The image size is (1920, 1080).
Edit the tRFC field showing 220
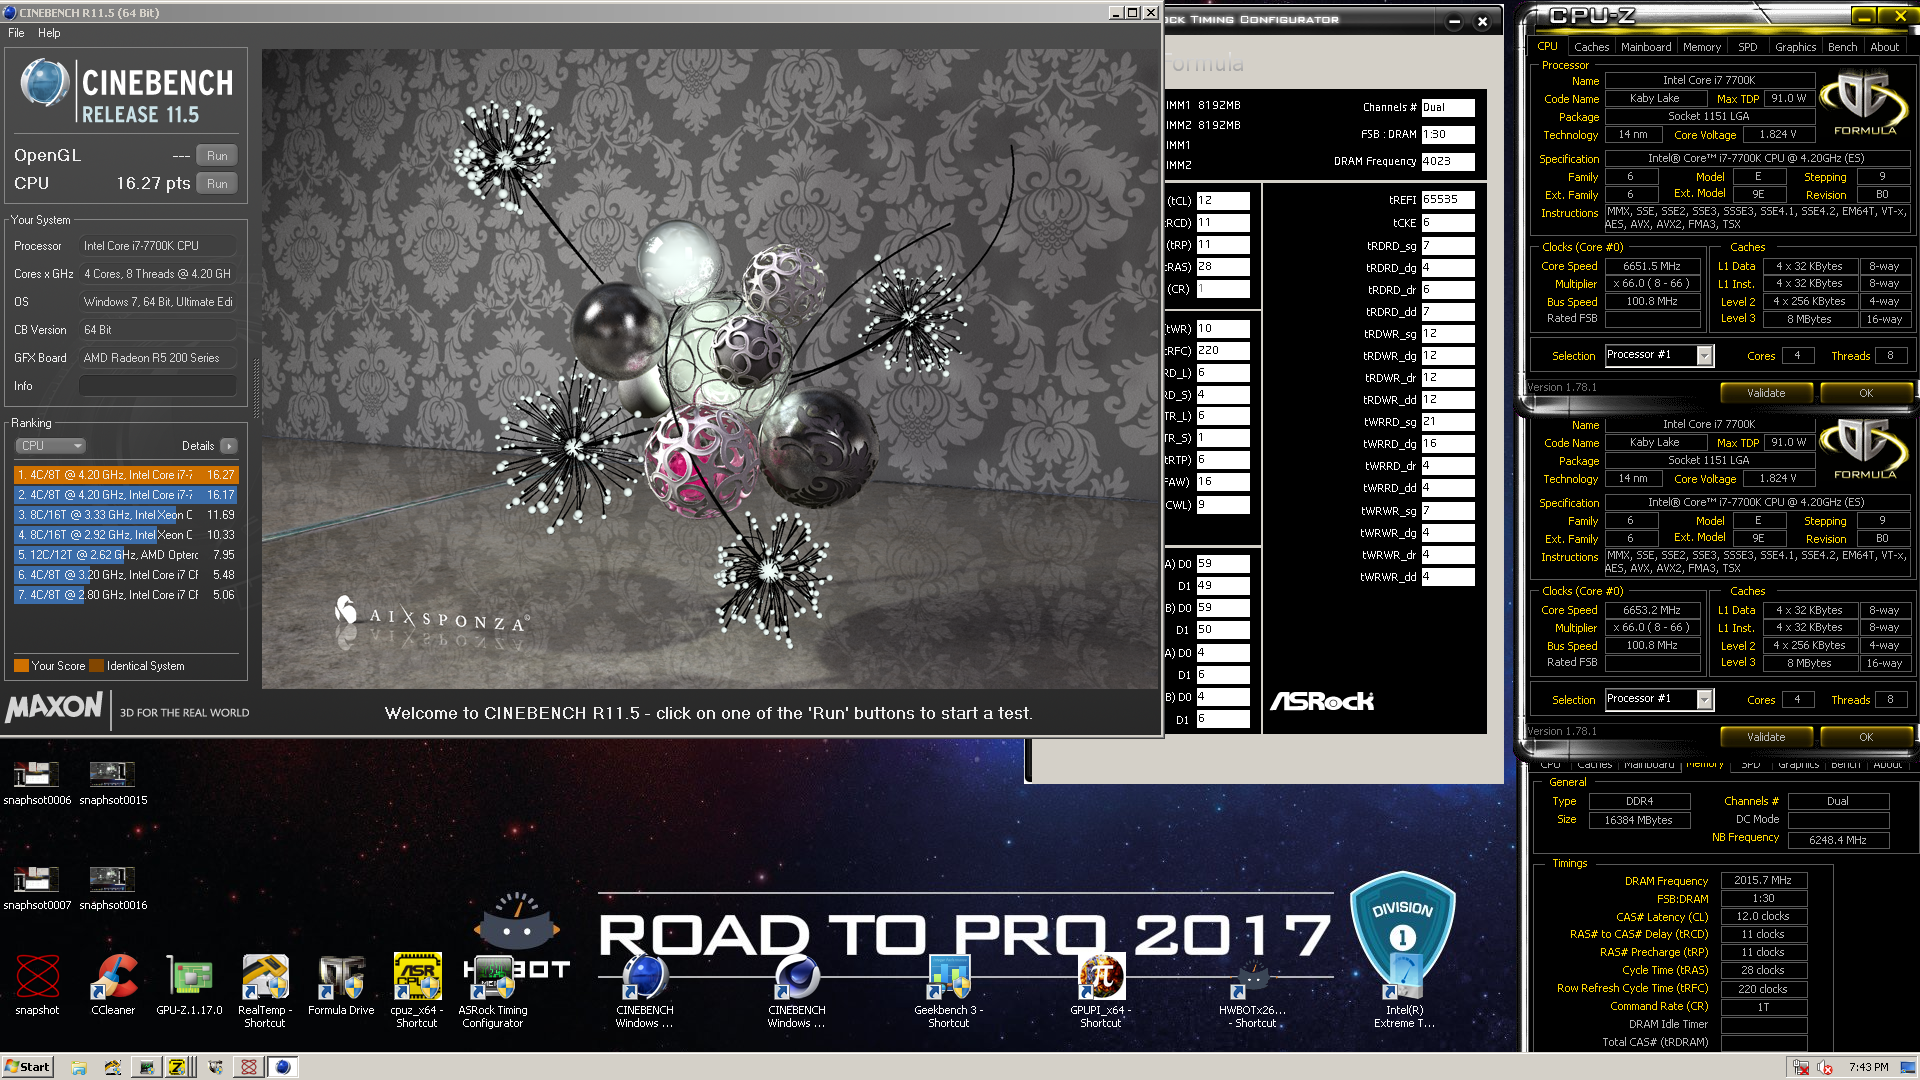point(1222,351)
